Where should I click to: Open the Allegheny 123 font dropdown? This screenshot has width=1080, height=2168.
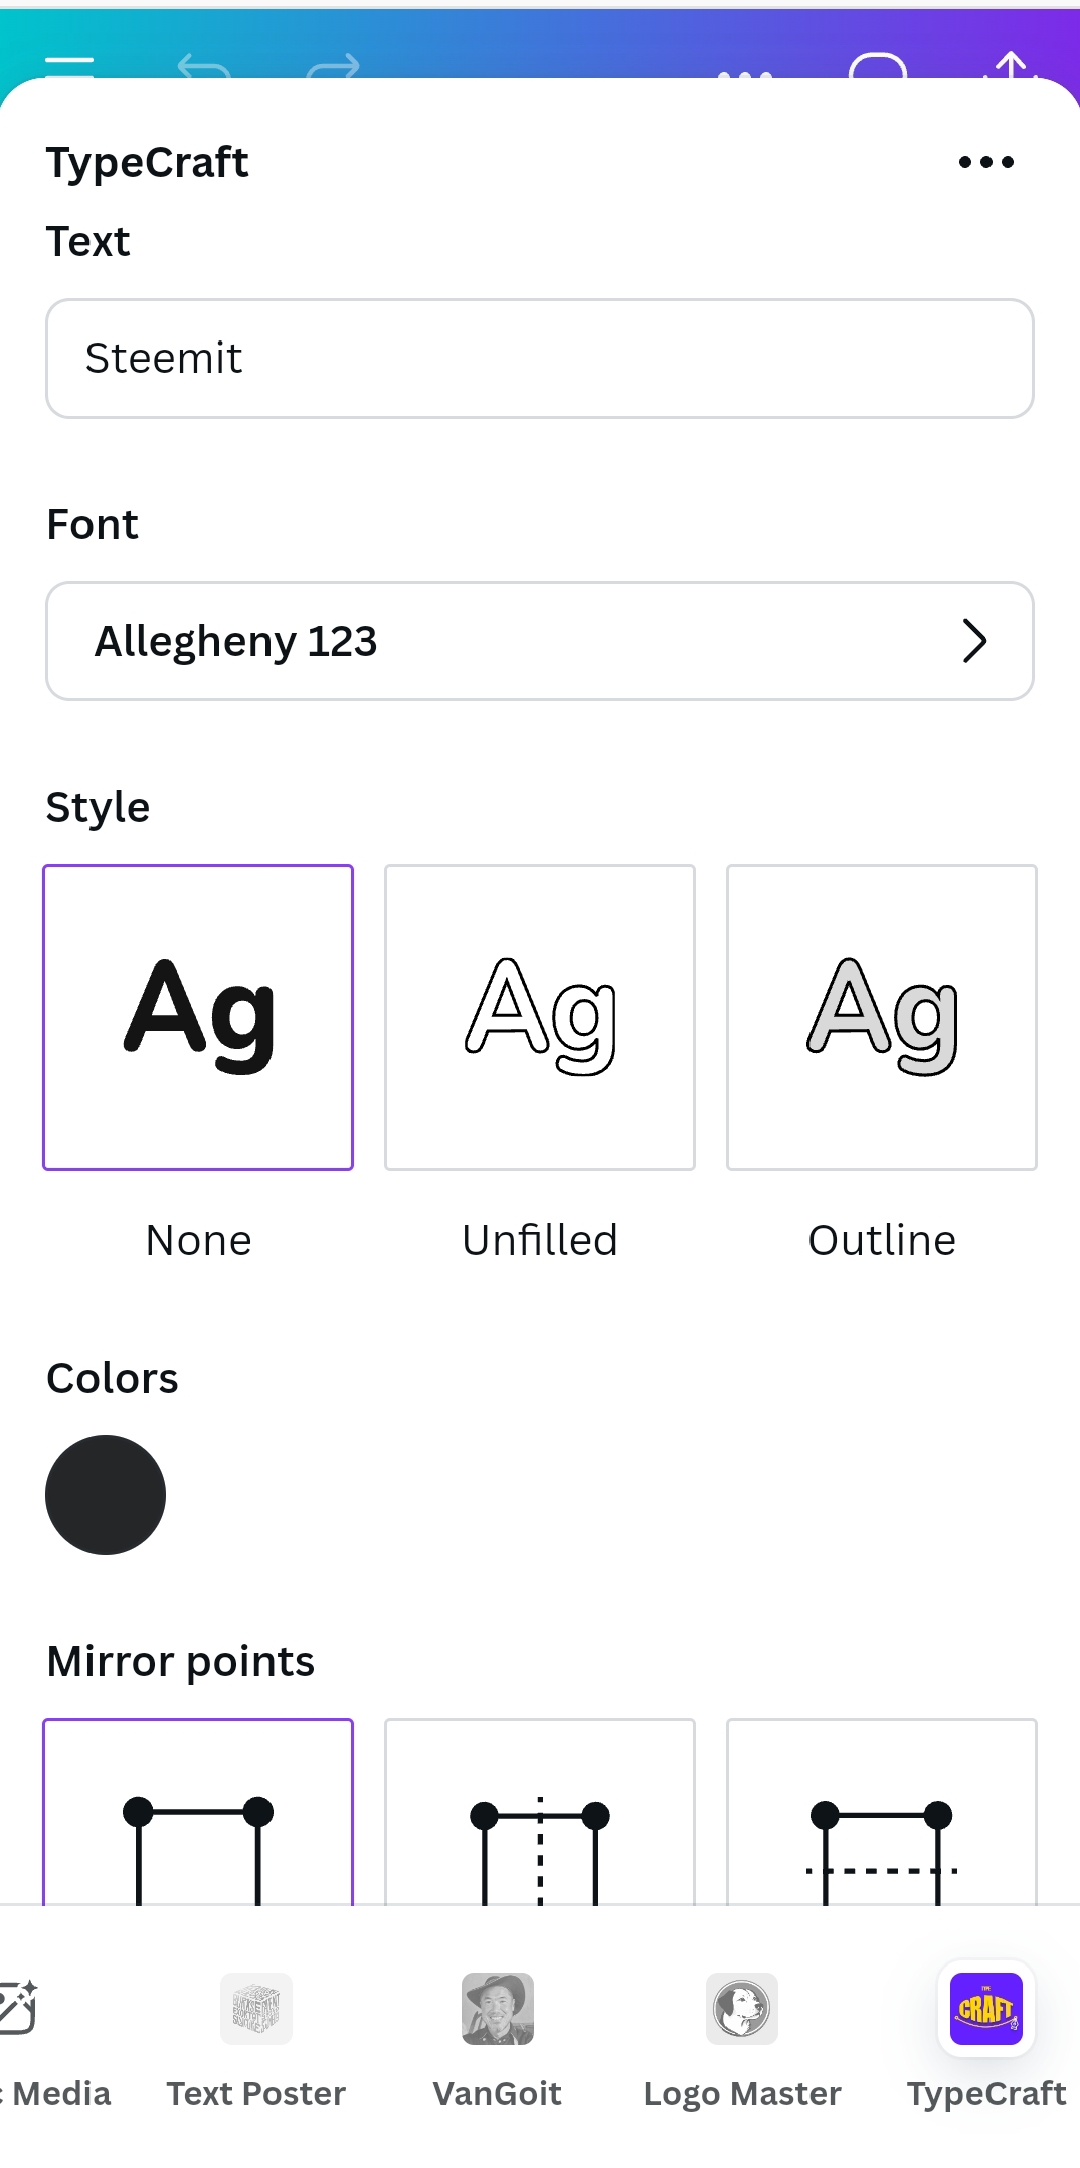[540, 641]
